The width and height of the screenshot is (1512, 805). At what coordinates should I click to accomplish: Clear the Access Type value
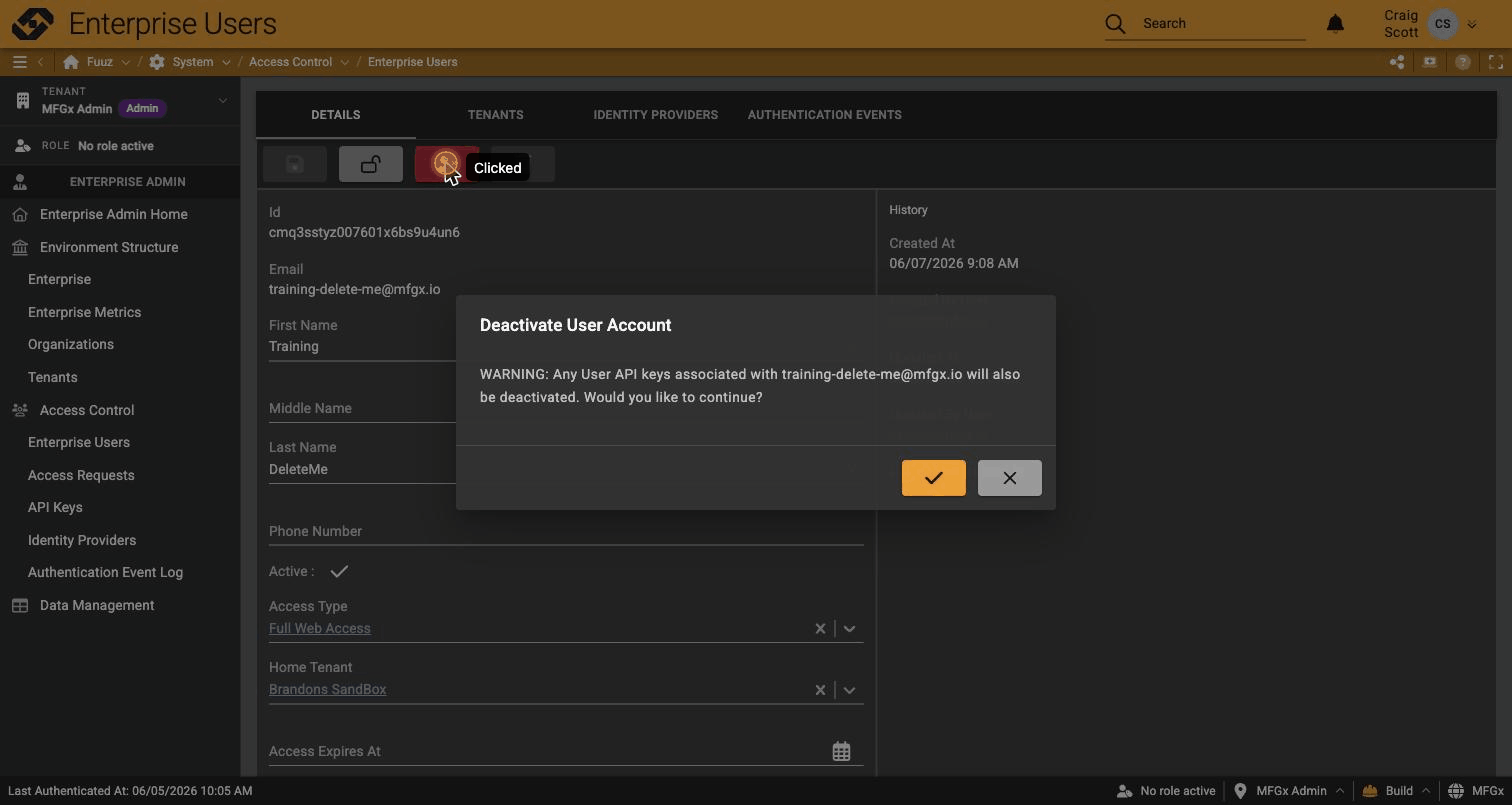pos(820,629)
